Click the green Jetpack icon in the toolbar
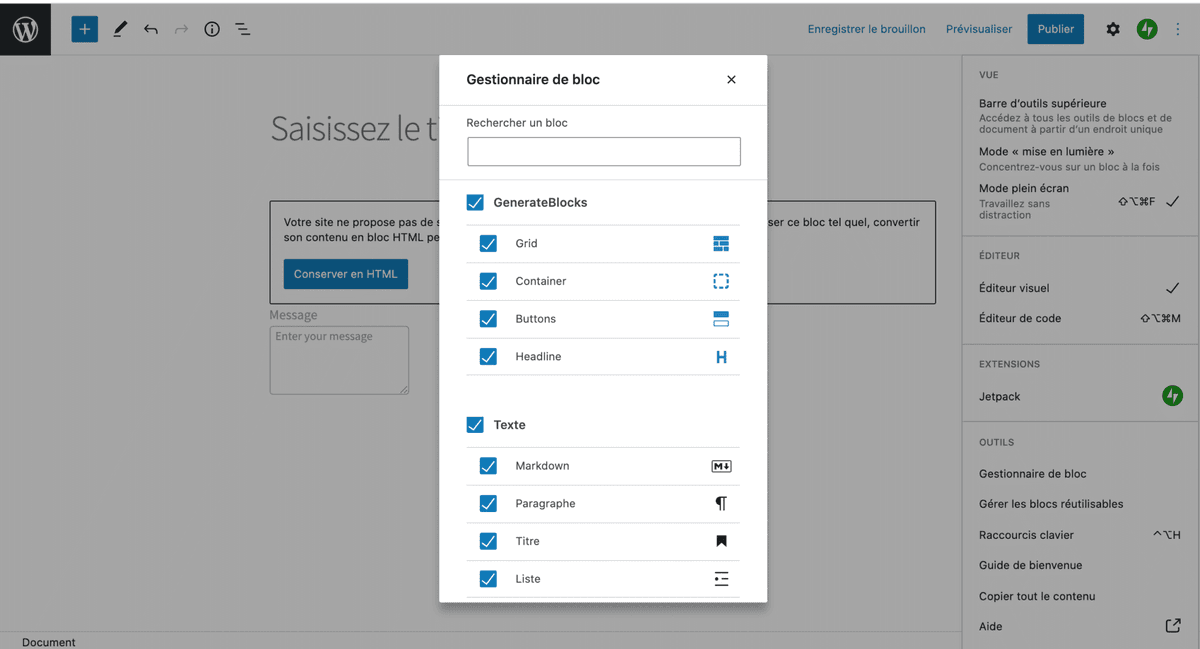 1147,29
